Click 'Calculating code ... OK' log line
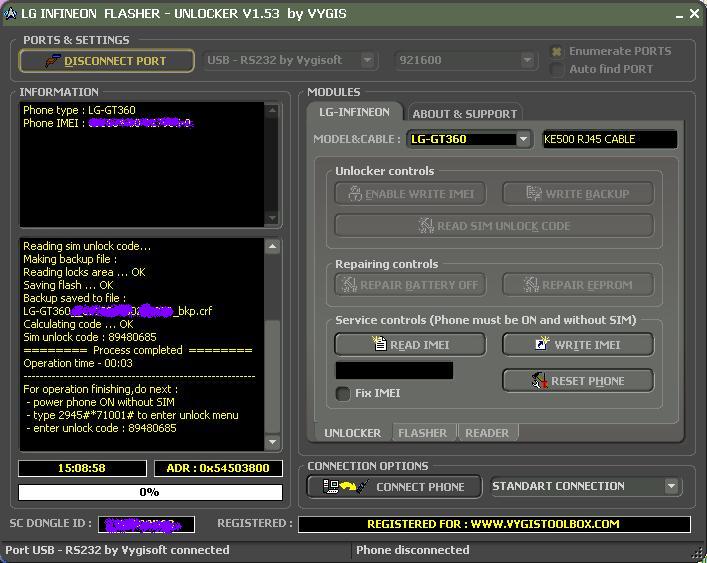 tap(78, 324)
